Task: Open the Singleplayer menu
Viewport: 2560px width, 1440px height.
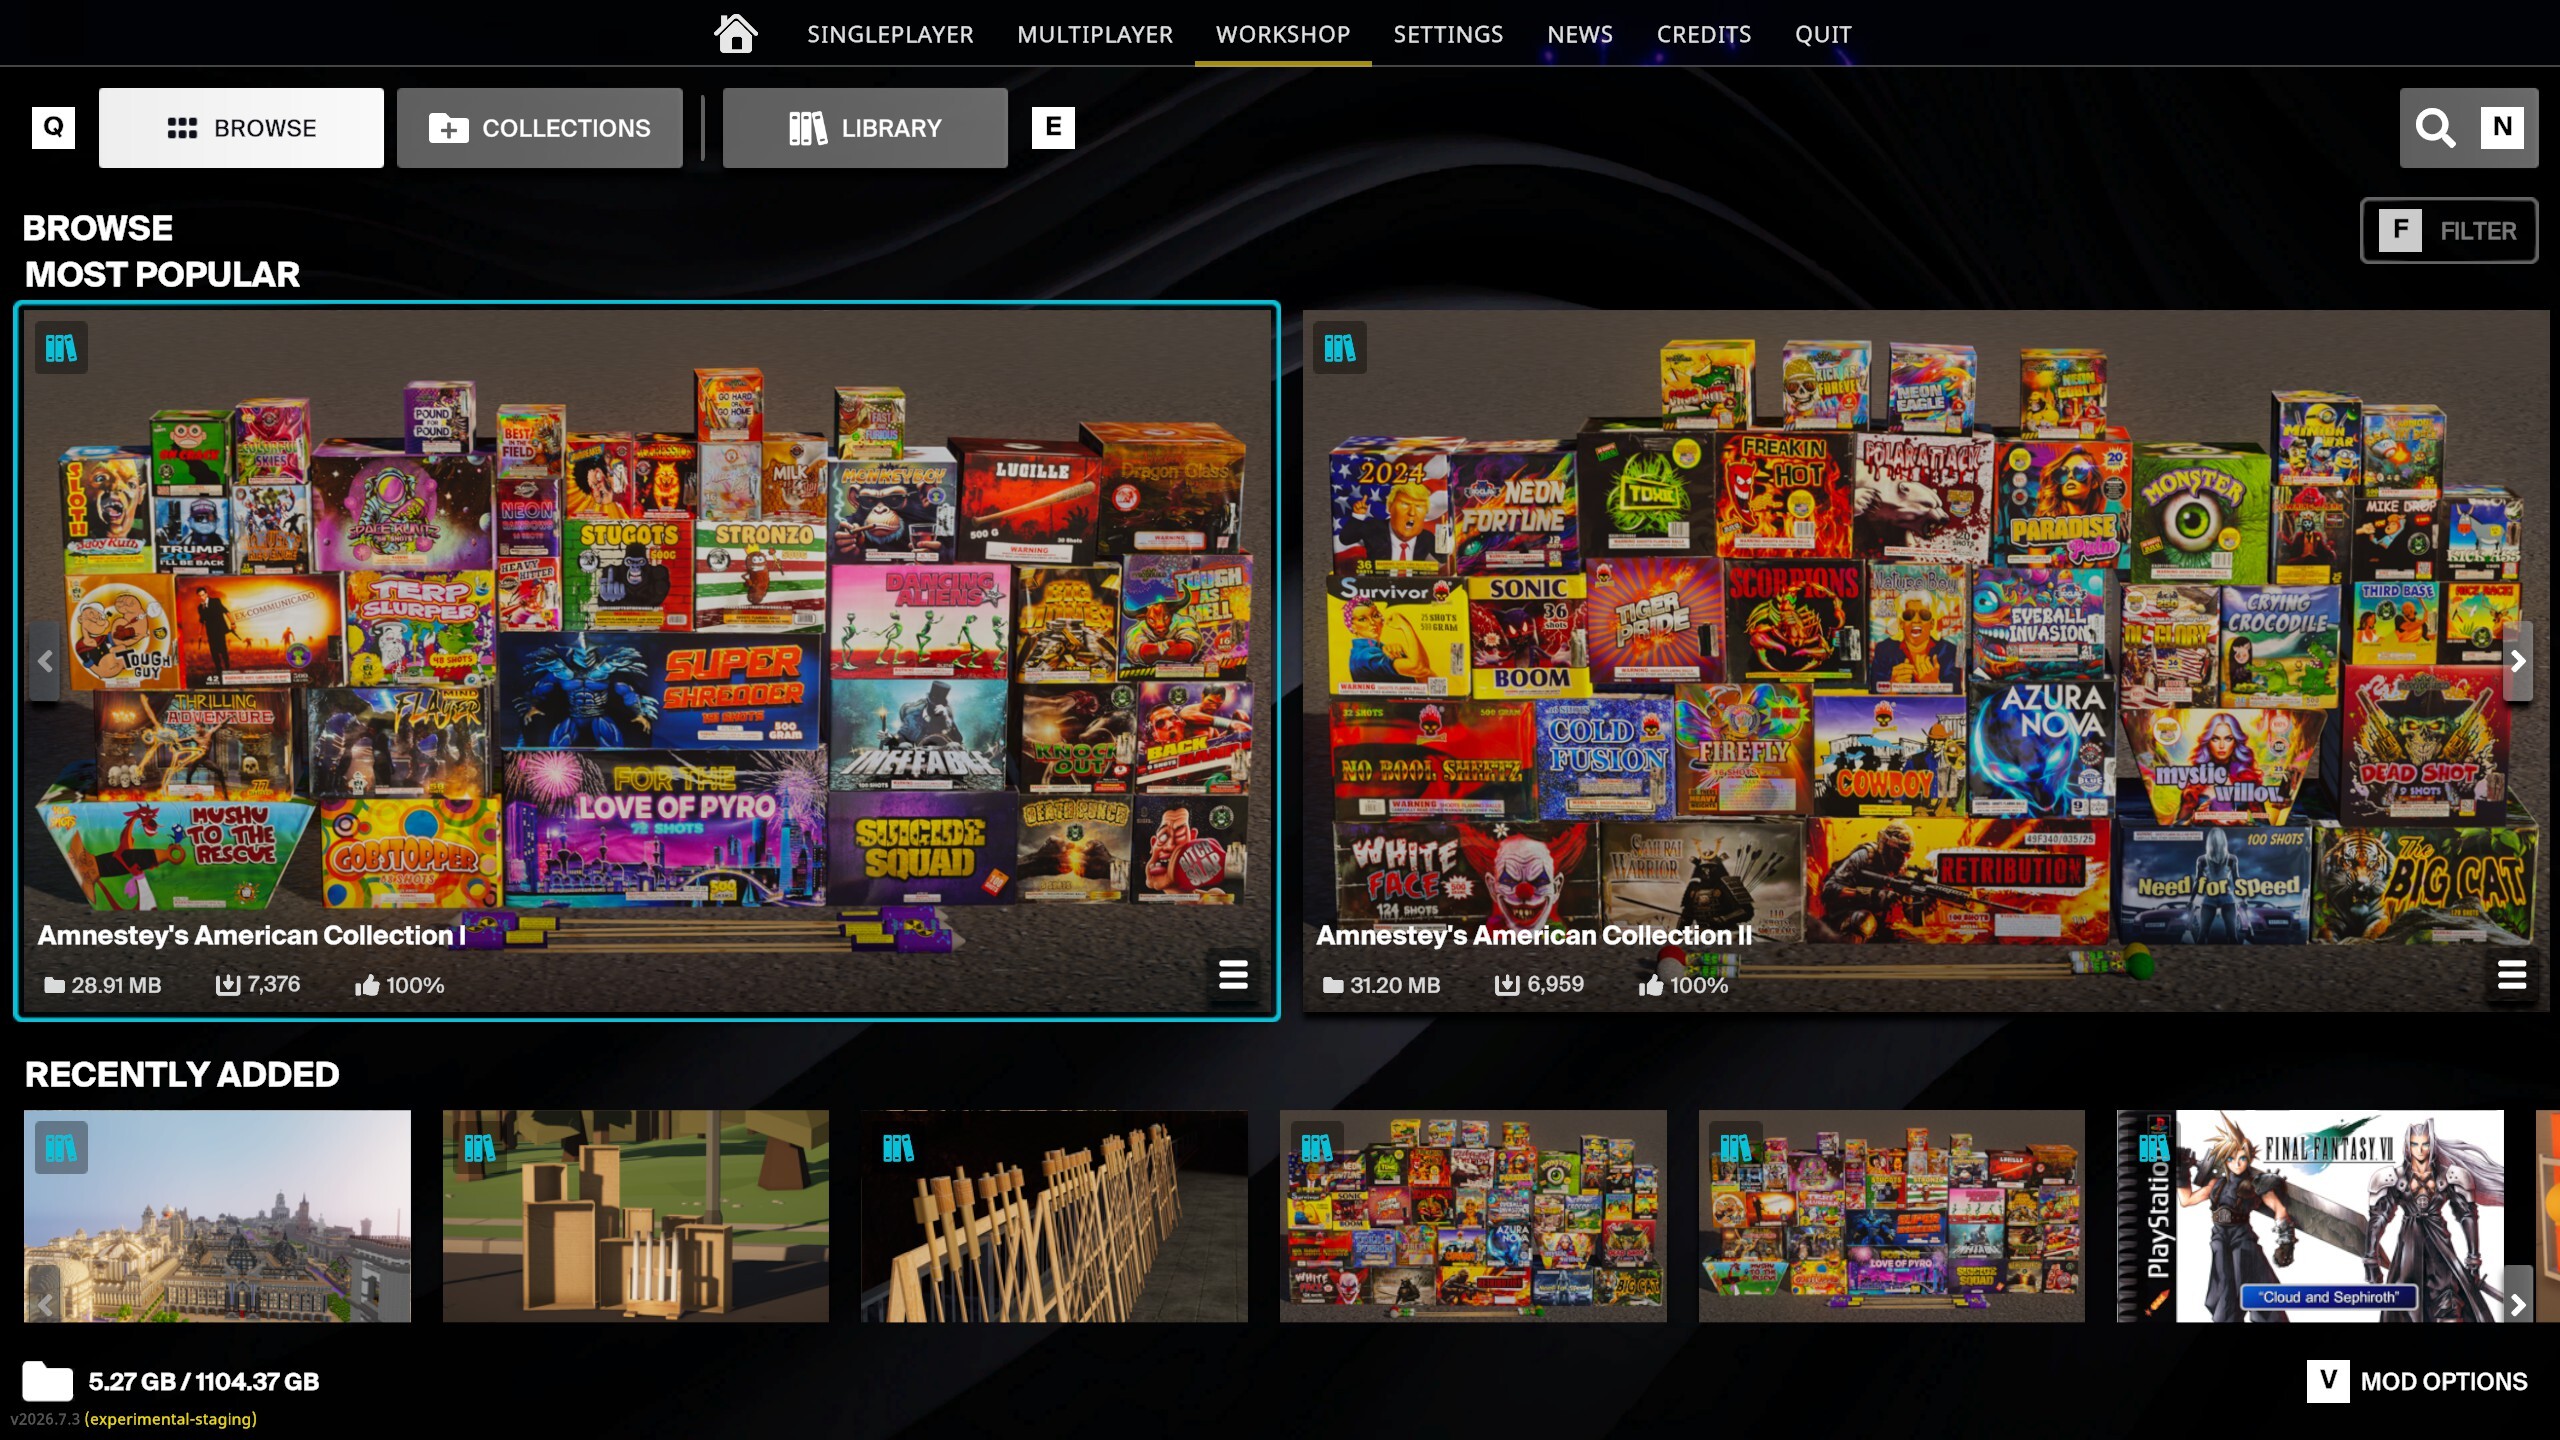Action: point(890,34)
